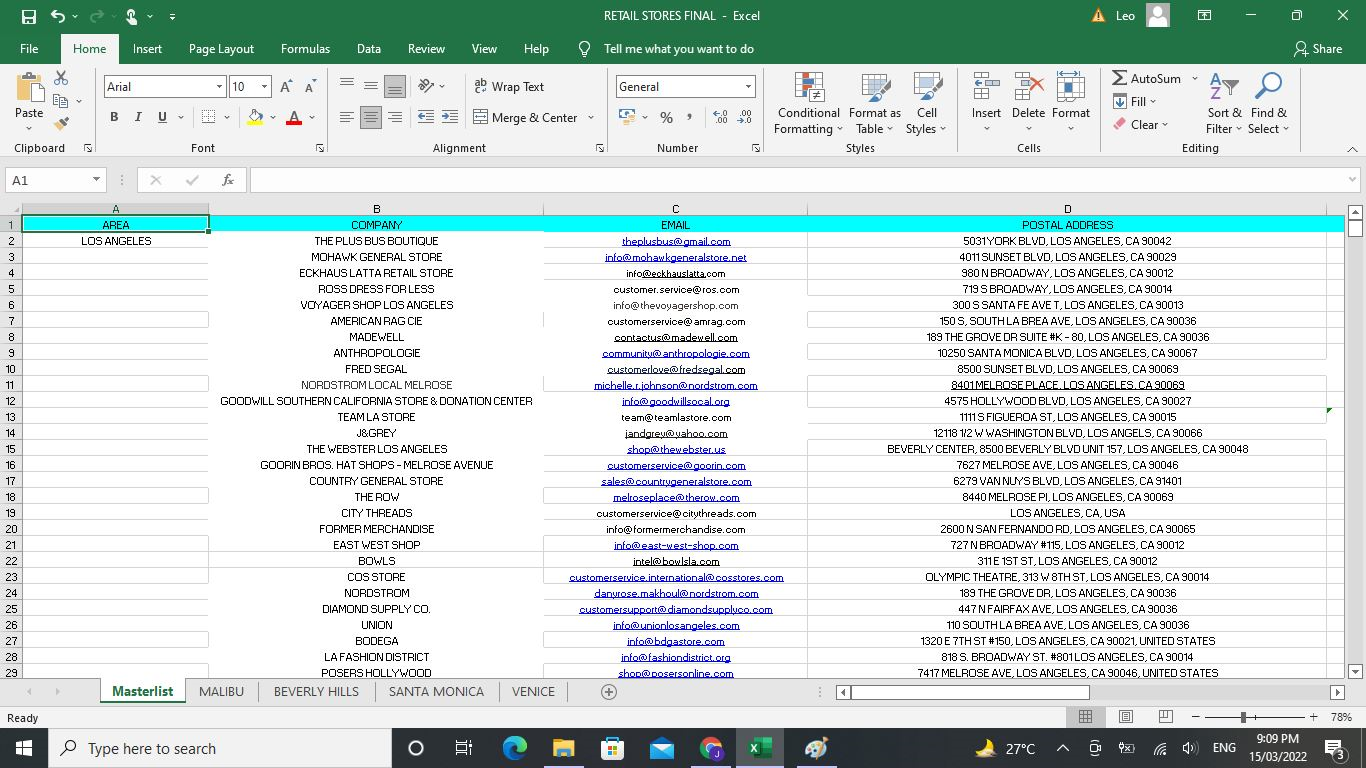Click Tell me what you want to do

678,48
